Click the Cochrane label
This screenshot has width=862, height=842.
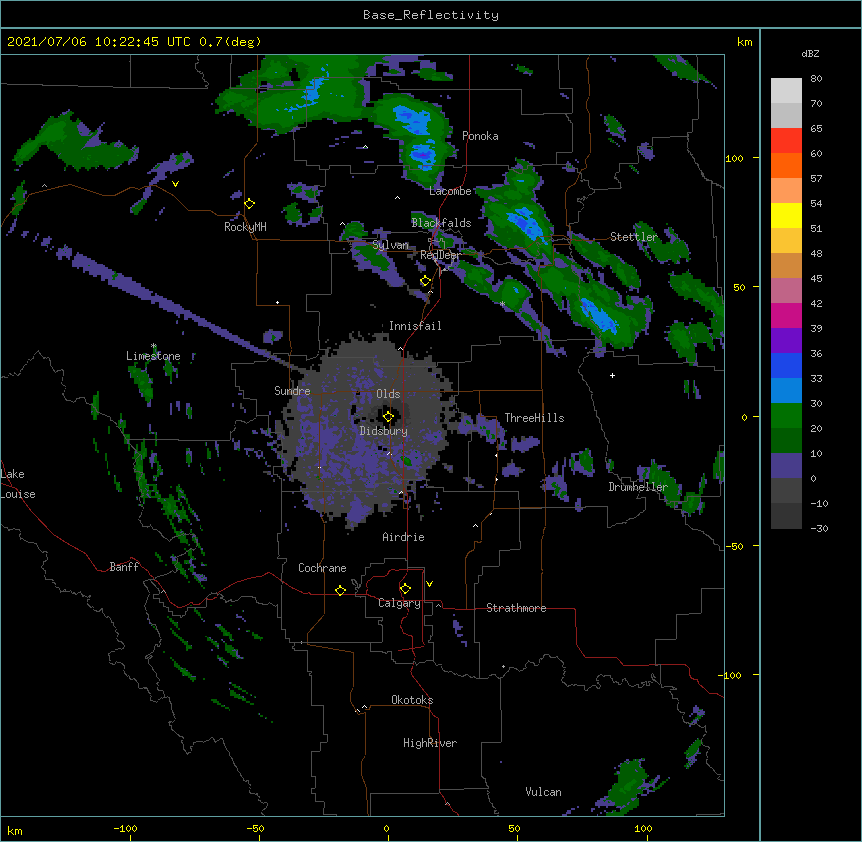(x=322, y=568)
